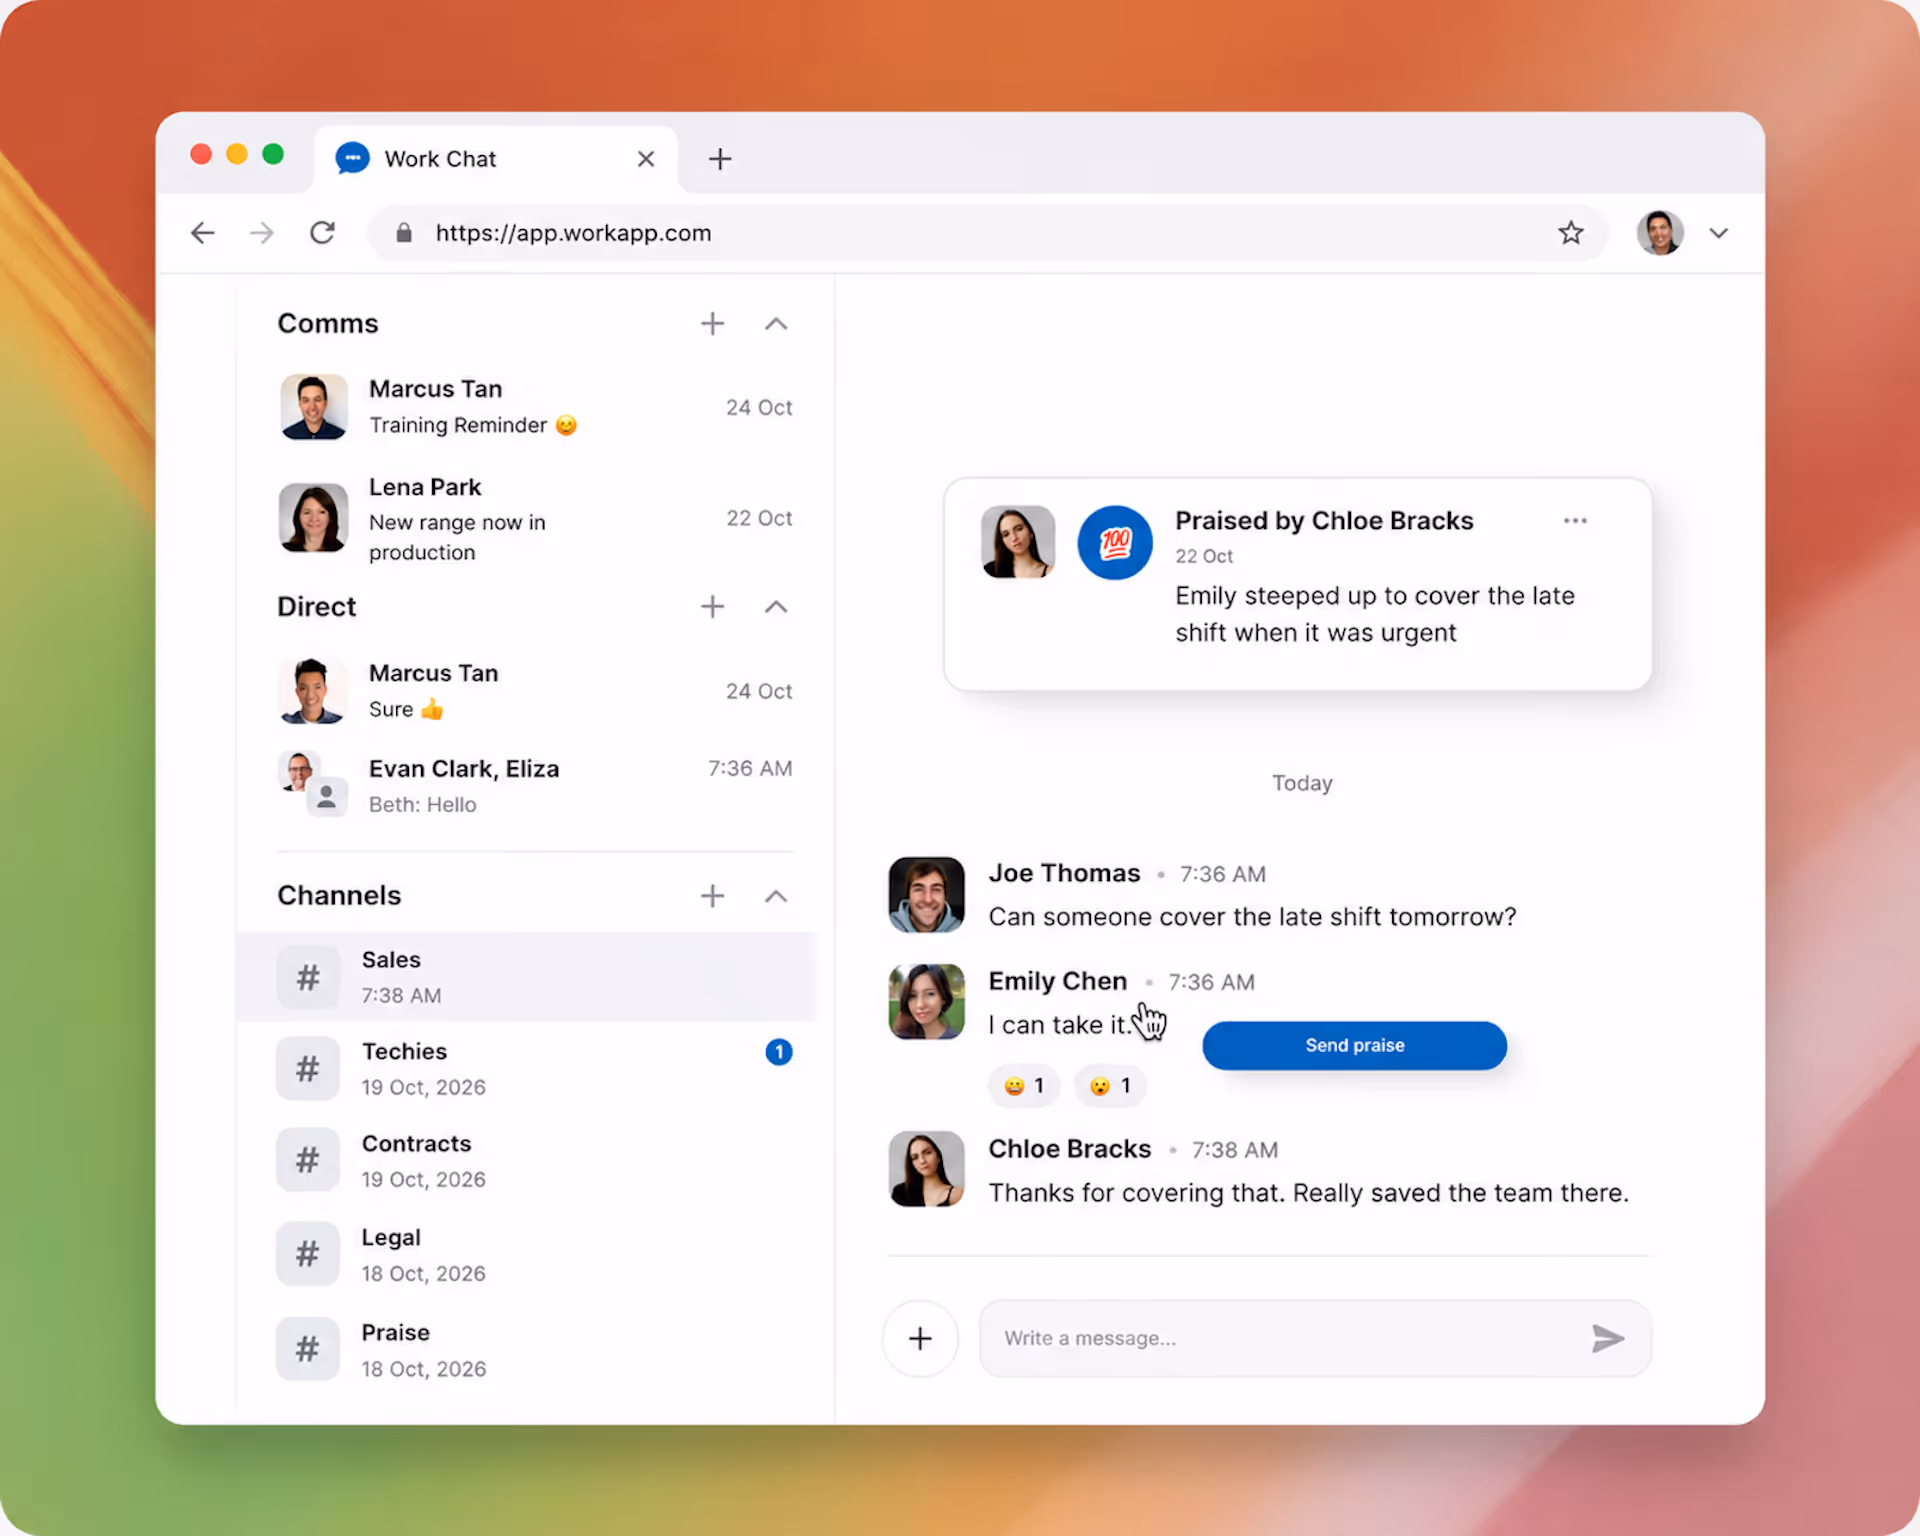Select the Work Chat browser tab
Image resolution: width=1920 pixels, height=1536 pixels.
point(496,159)
